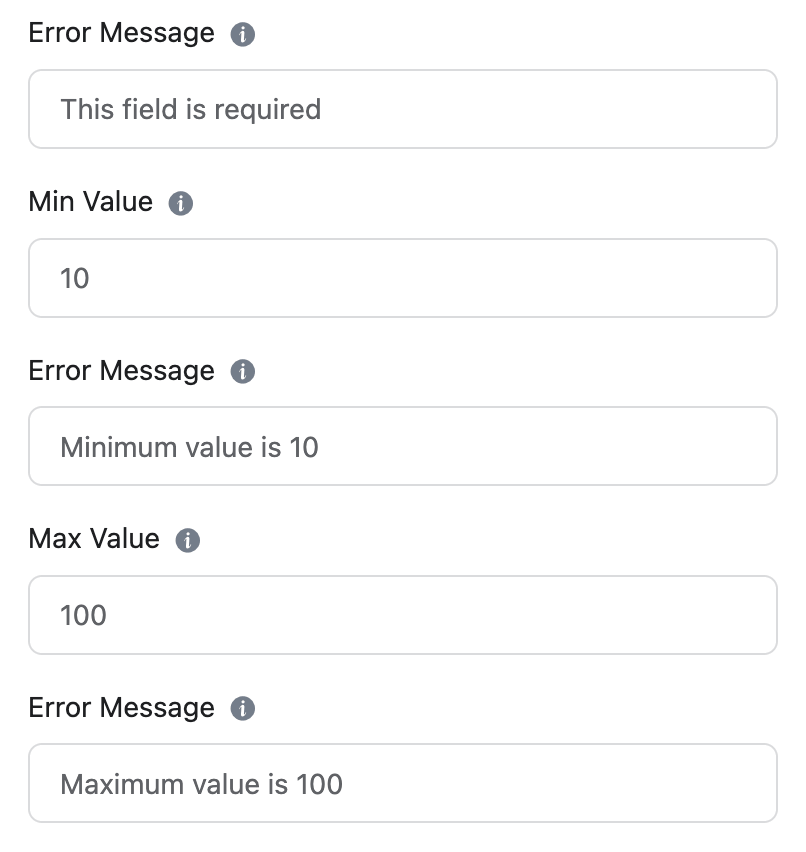Click the Min Value info icon
The height and width of the screenshot is (852, 806).
(x=181, y=203)
